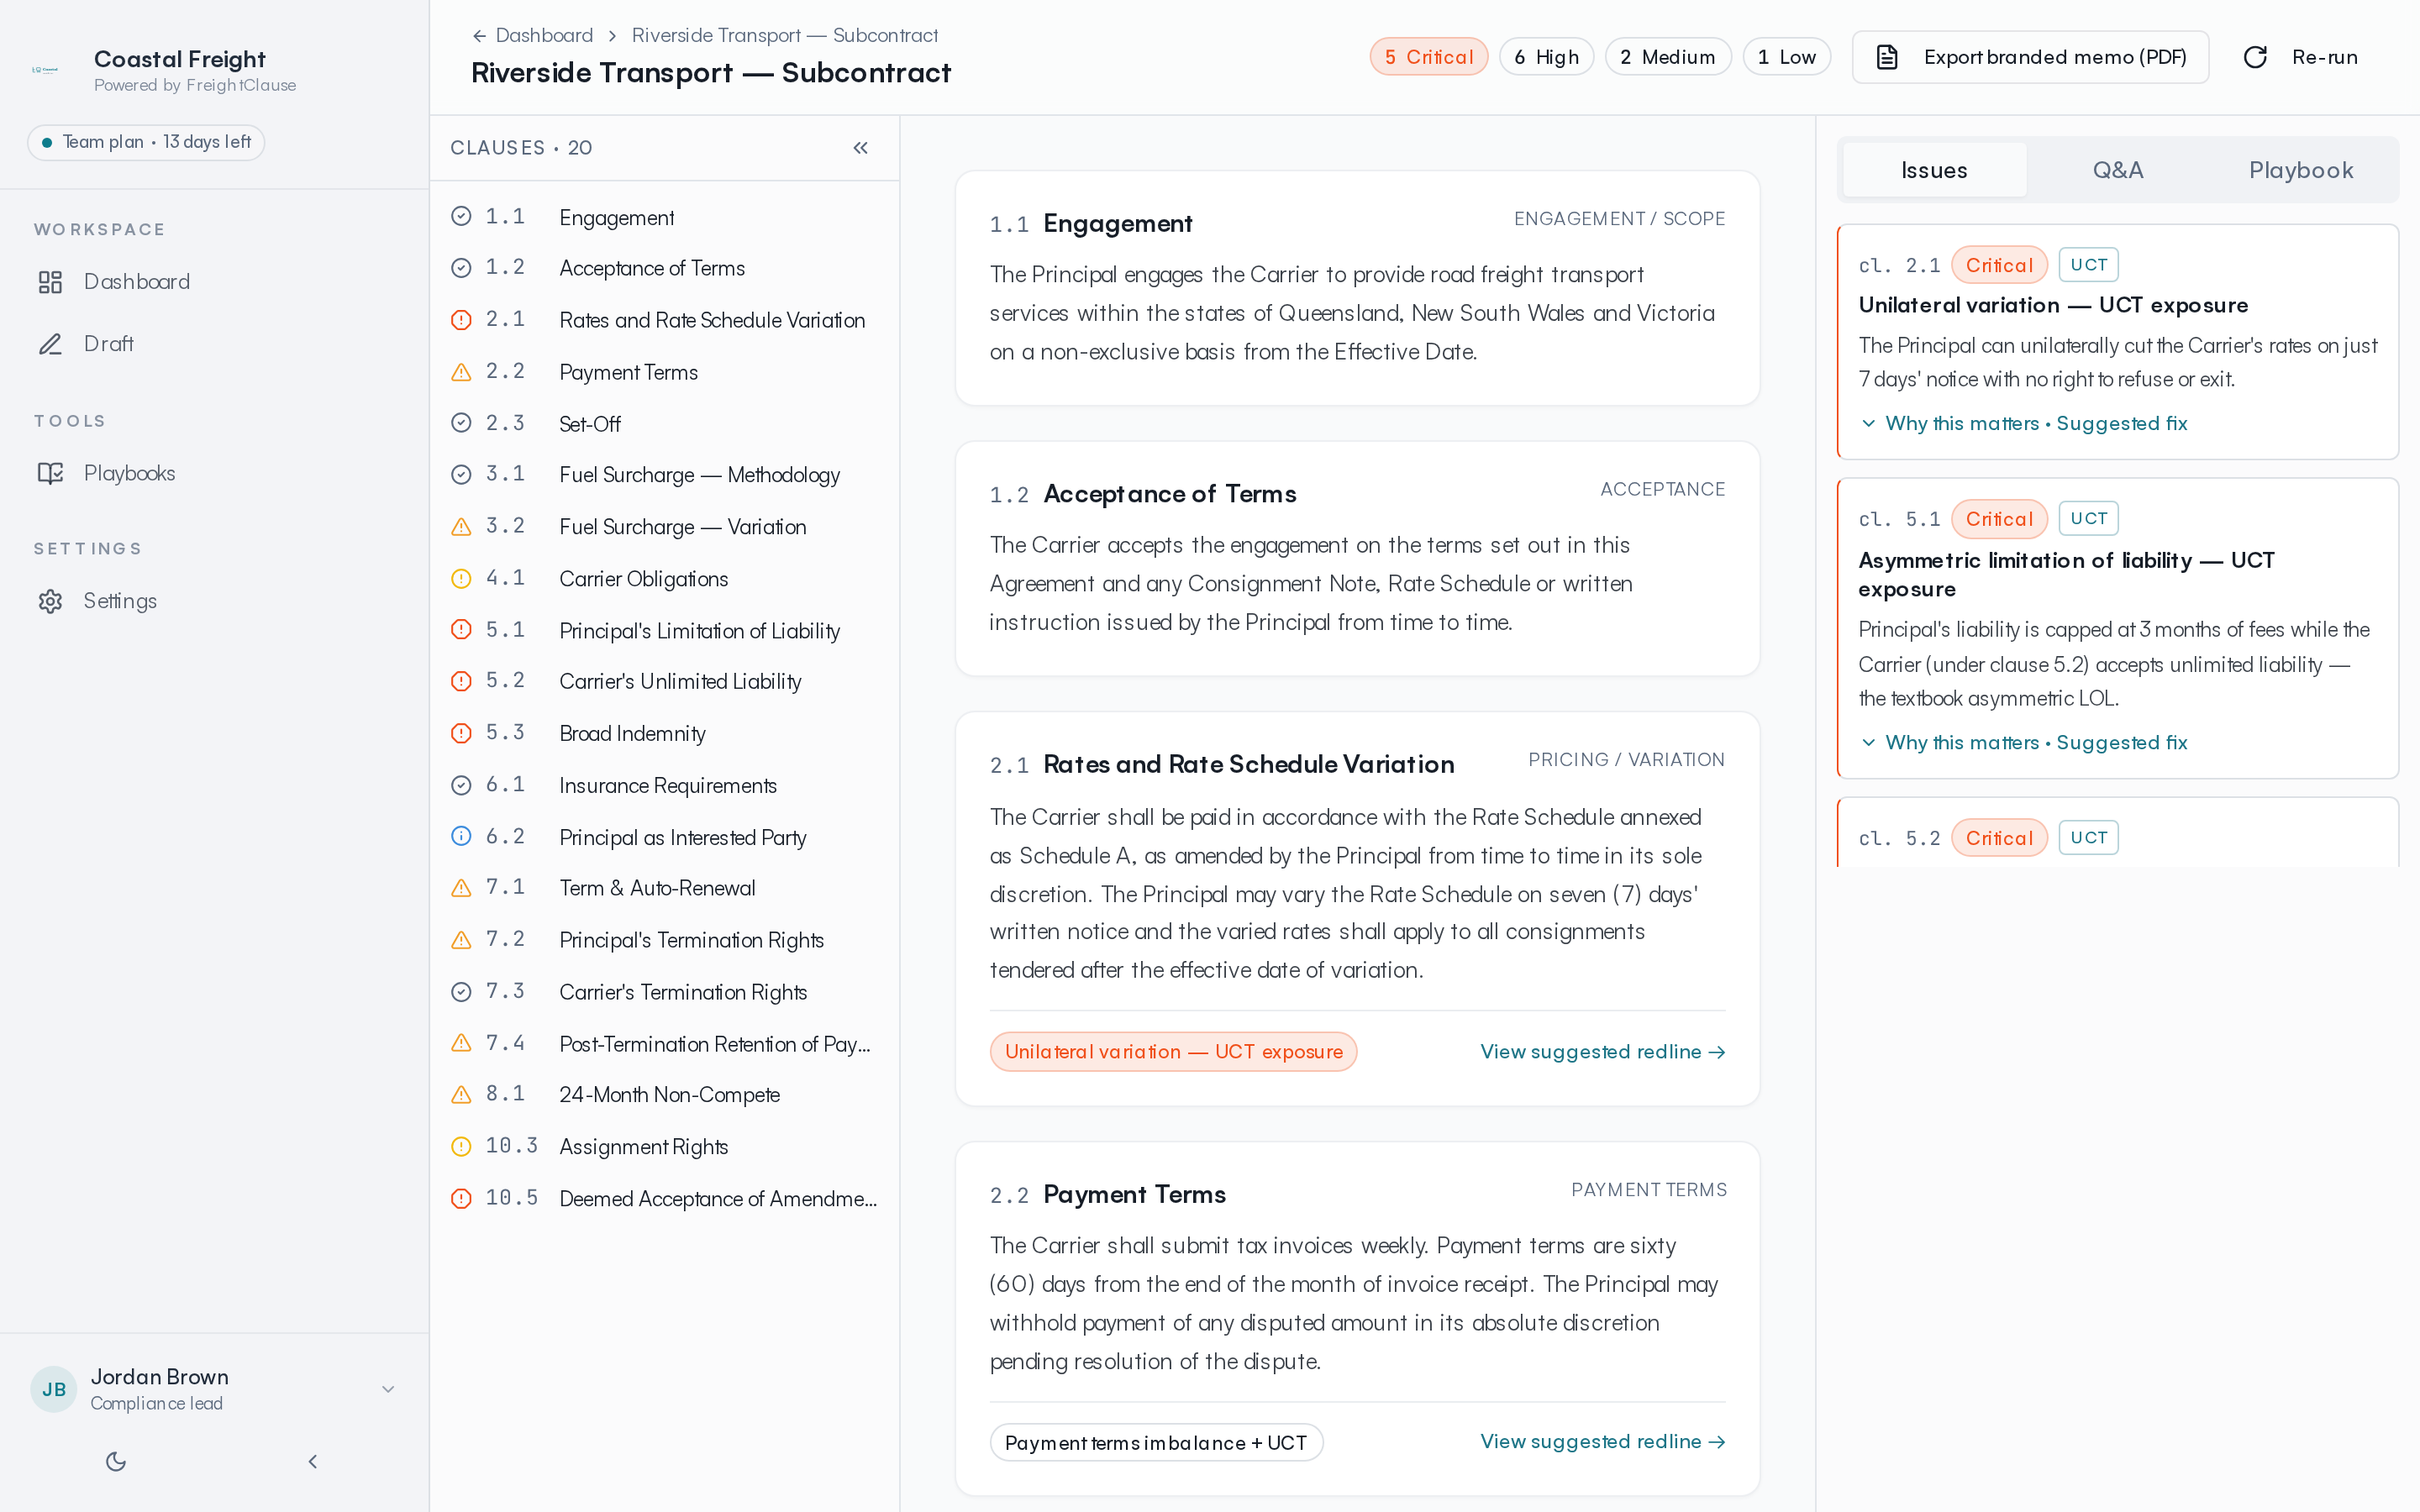Click Team plan 13 days left badge

point(146,142)
